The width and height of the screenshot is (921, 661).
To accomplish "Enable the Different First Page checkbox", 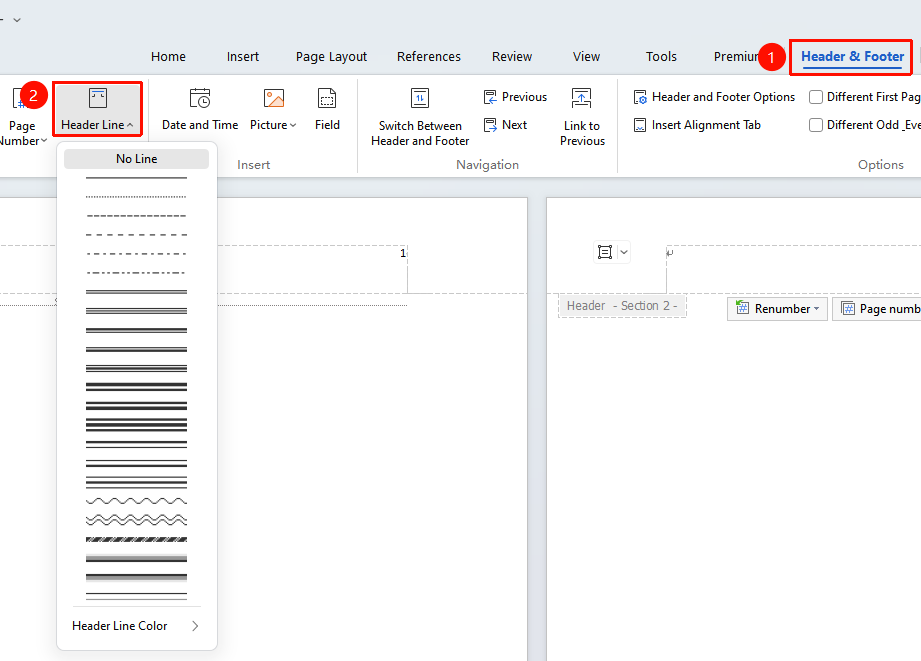I will 816,97.
